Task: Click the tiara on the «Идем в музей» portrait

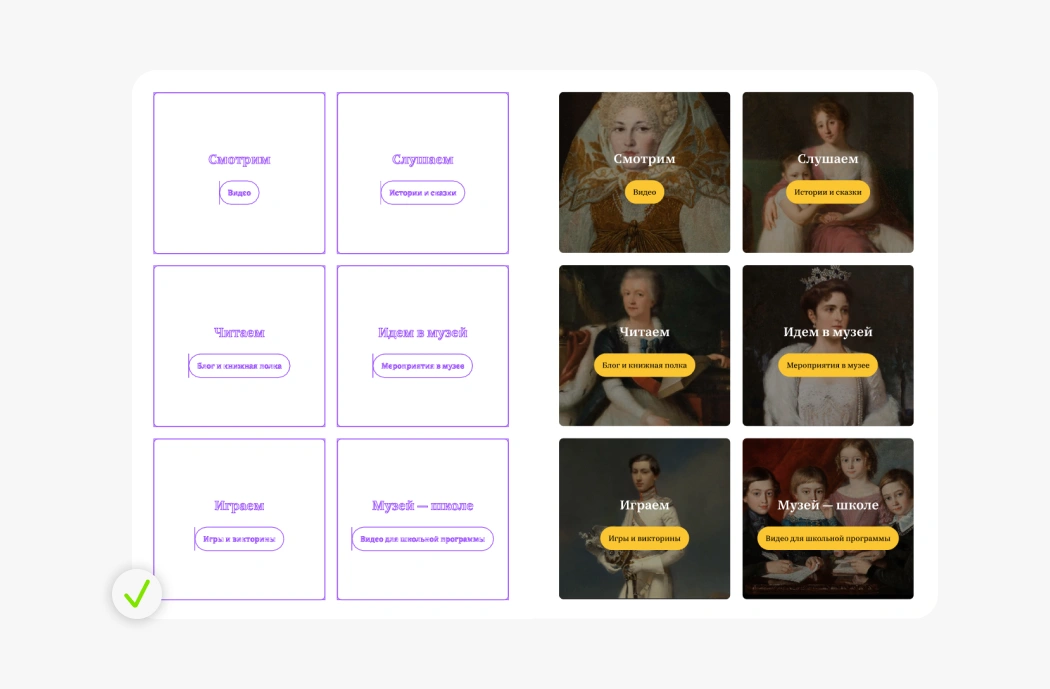Action: pyautogui.click(x=826, y=277)
